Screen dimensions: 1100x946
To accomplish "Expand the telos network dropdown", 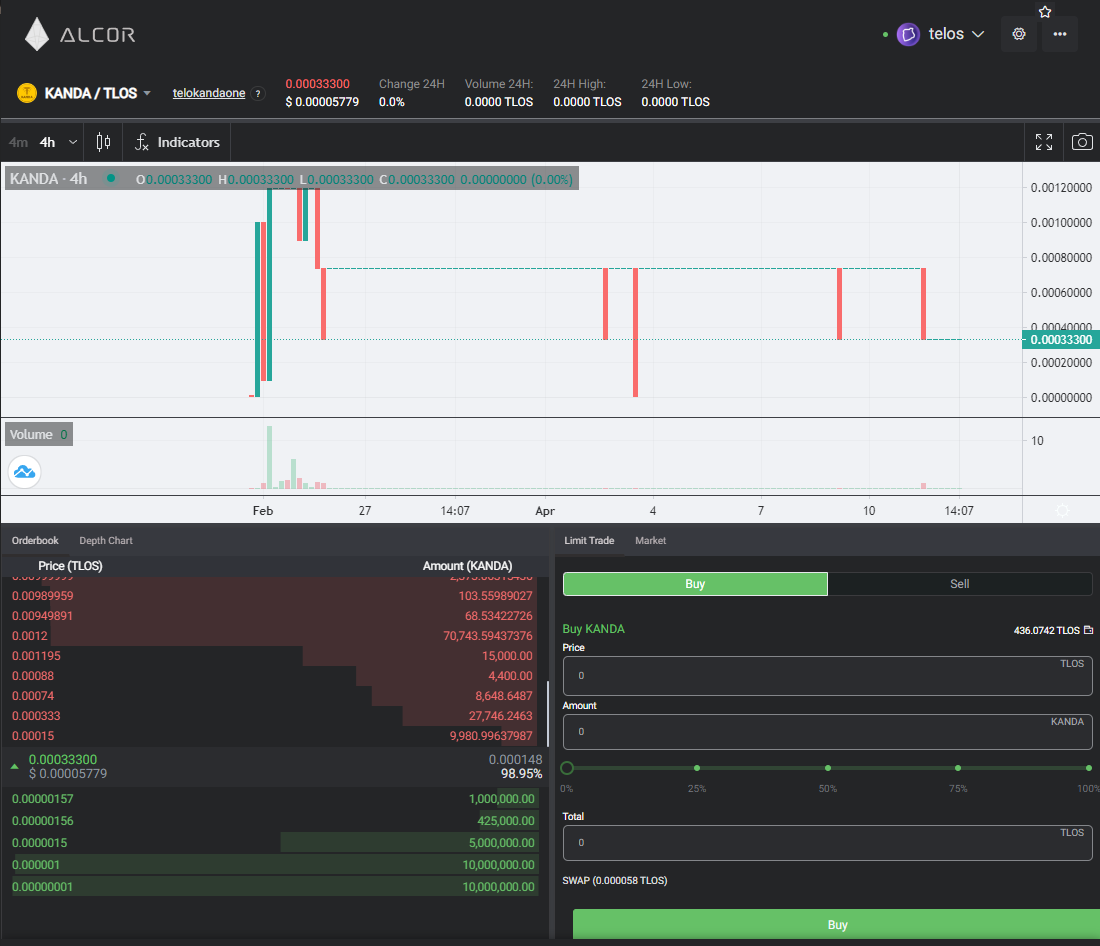I will [x=978, y=34].
